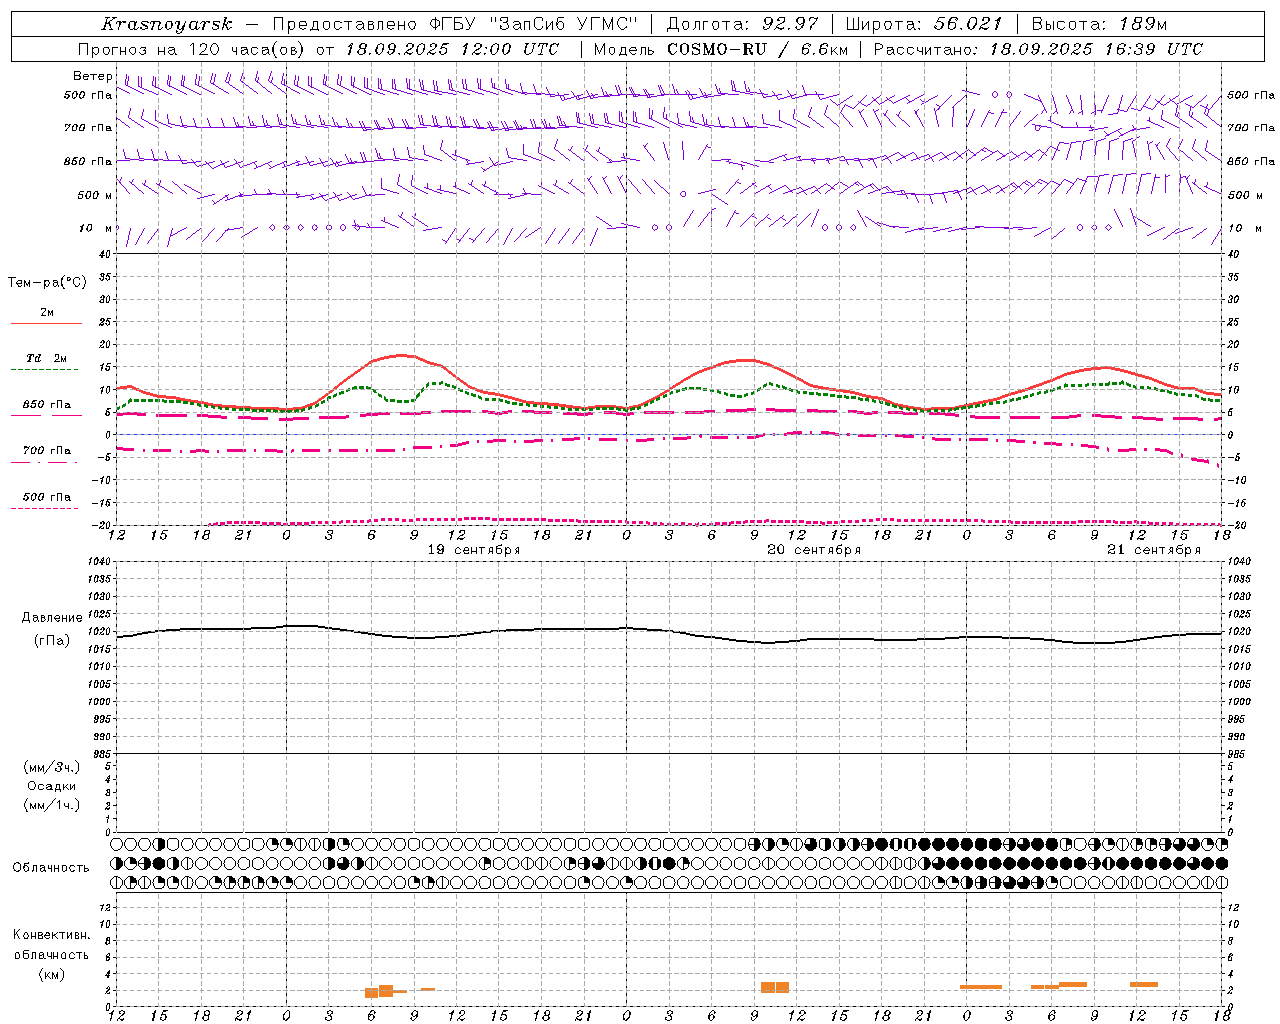Click the '(мм/1ч.)' precipitation unit label
Screen dimensions: 1280x1024
52,805
